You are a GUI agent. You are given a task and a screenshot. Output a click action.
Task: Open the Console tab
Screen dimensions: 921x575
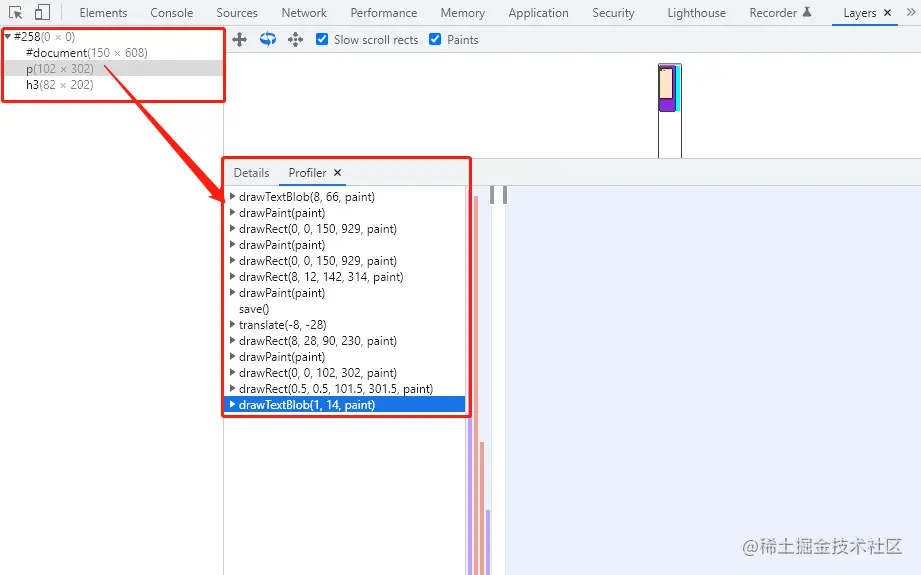pos(172,12)
